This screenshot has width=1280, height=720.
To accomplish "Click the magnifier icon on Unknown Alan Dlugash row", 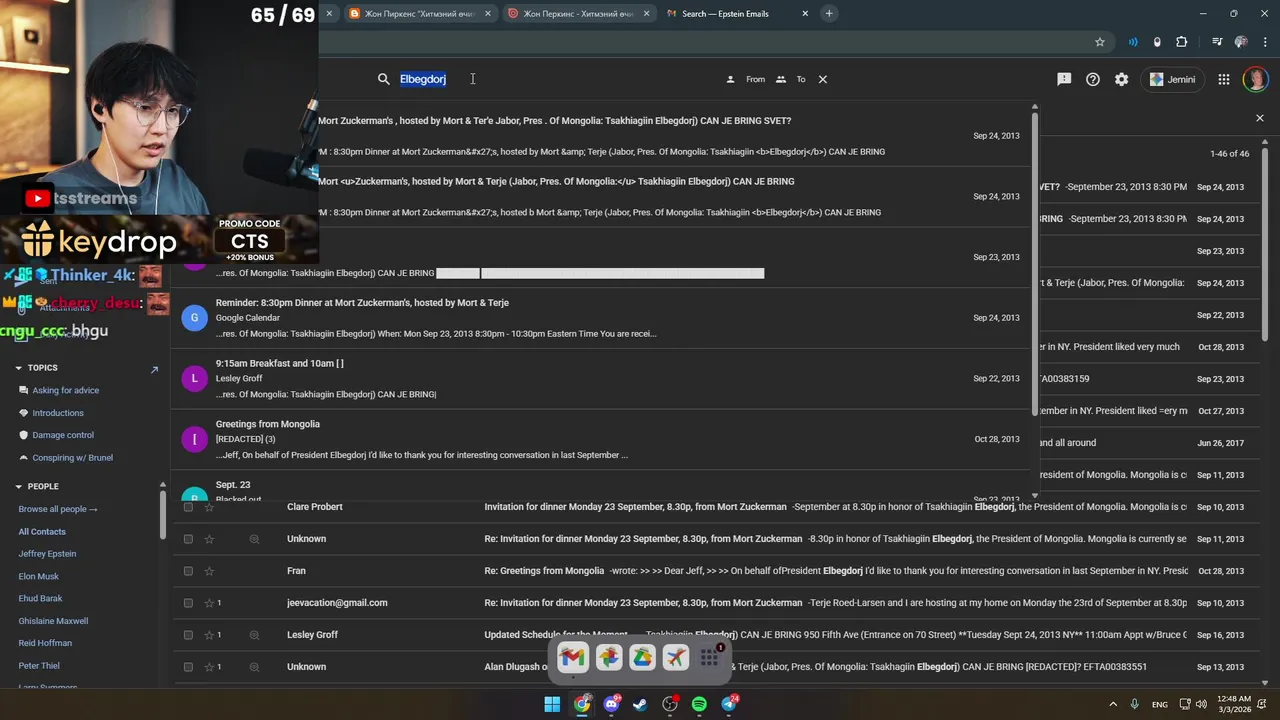I will point(254,667).
